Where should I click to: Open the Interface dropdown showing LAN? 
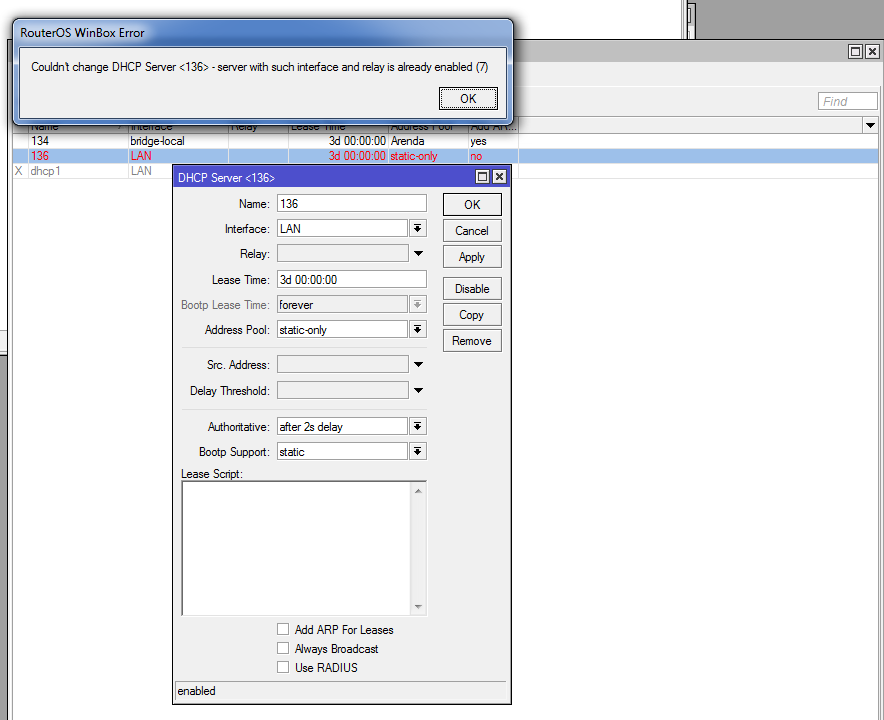coord(417,228)
